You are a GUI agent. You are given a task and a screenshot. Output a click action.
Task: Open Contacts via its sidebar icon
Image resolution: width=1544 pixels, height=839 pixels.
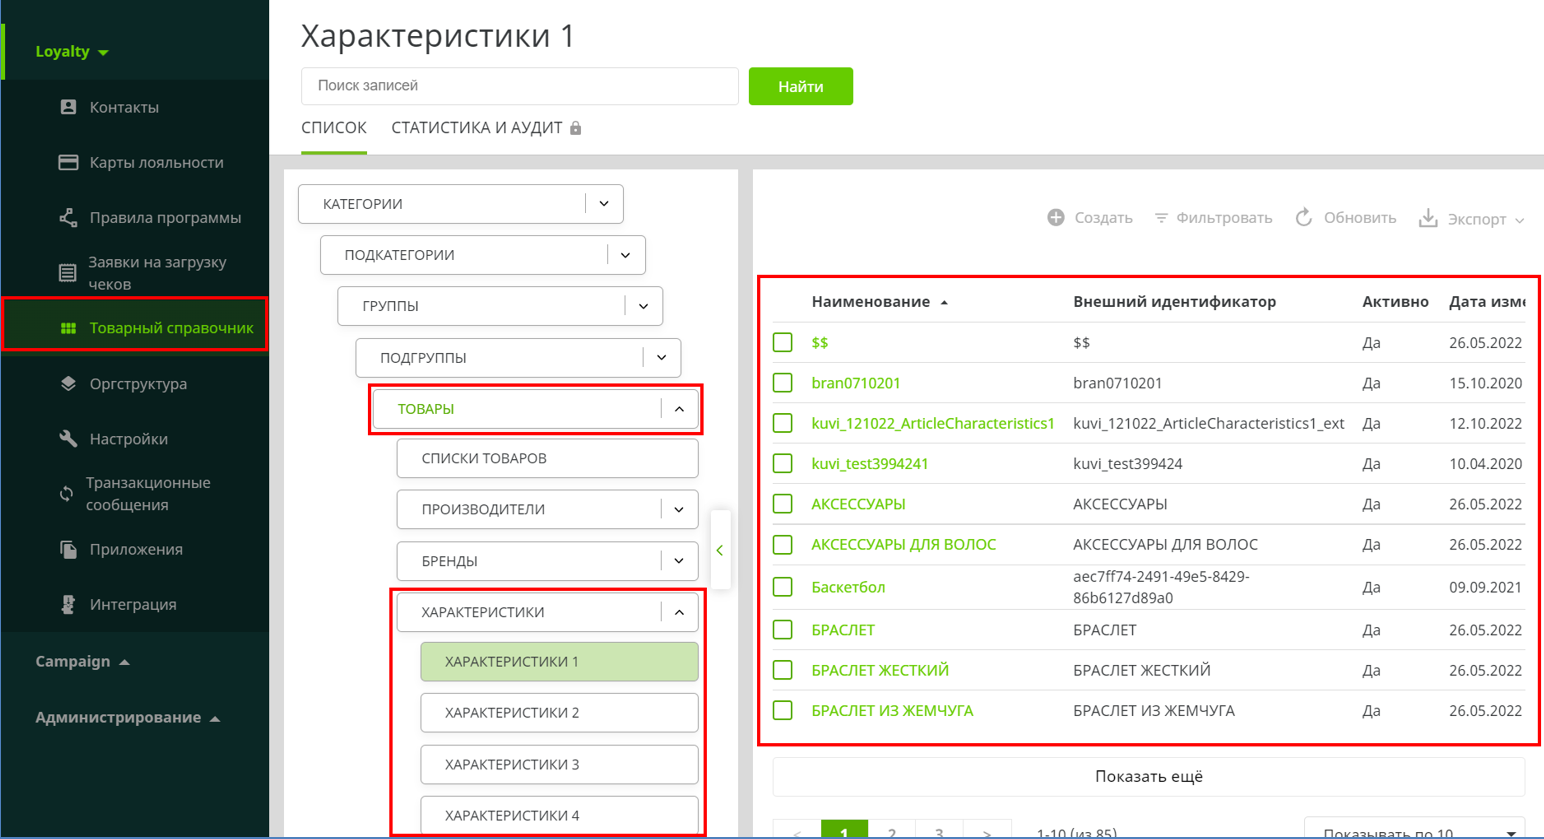[x=68, y=107]
